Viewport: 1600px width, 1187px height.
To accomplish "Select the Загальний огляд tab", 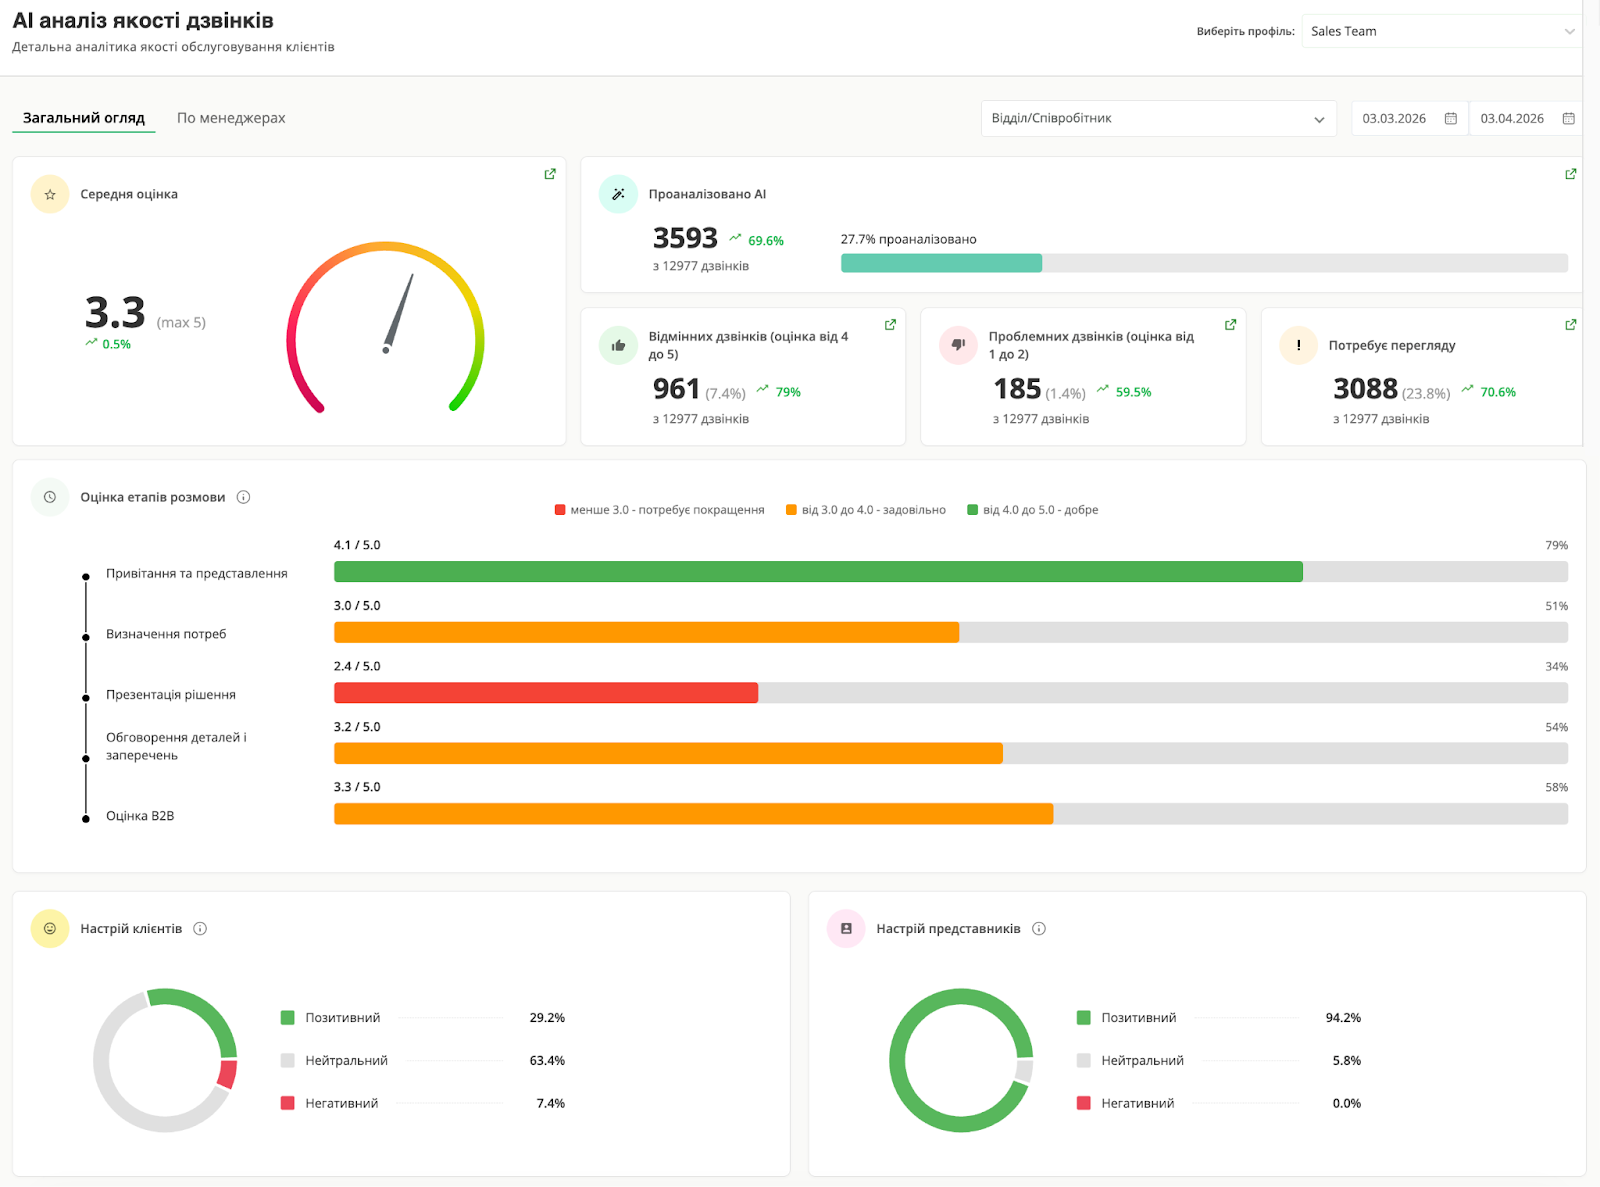I will click(84, 118).
